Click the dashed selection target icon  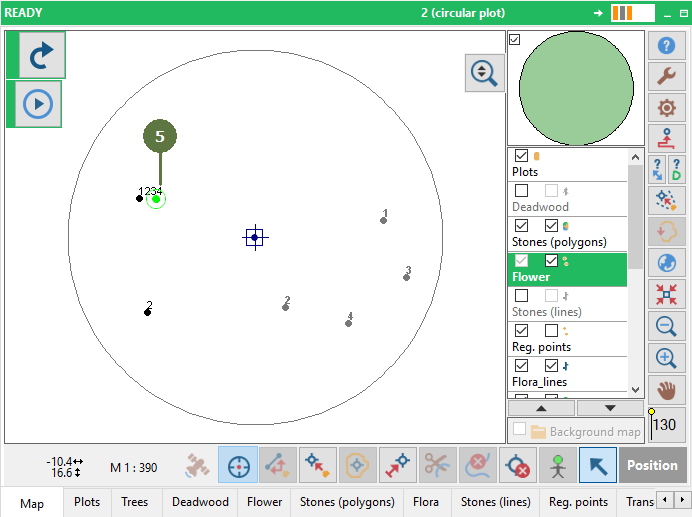click(666, 200)
